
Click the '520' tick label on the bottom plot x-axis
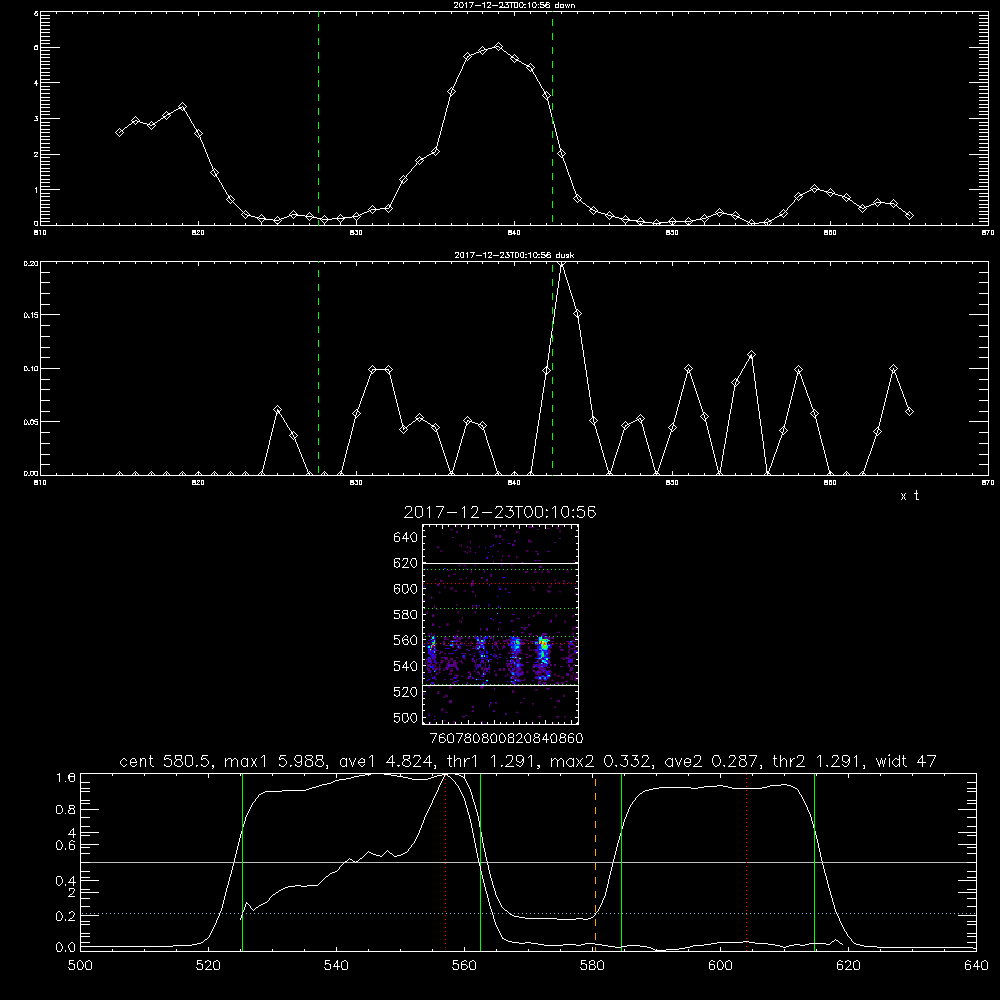[x=208, y=966]
